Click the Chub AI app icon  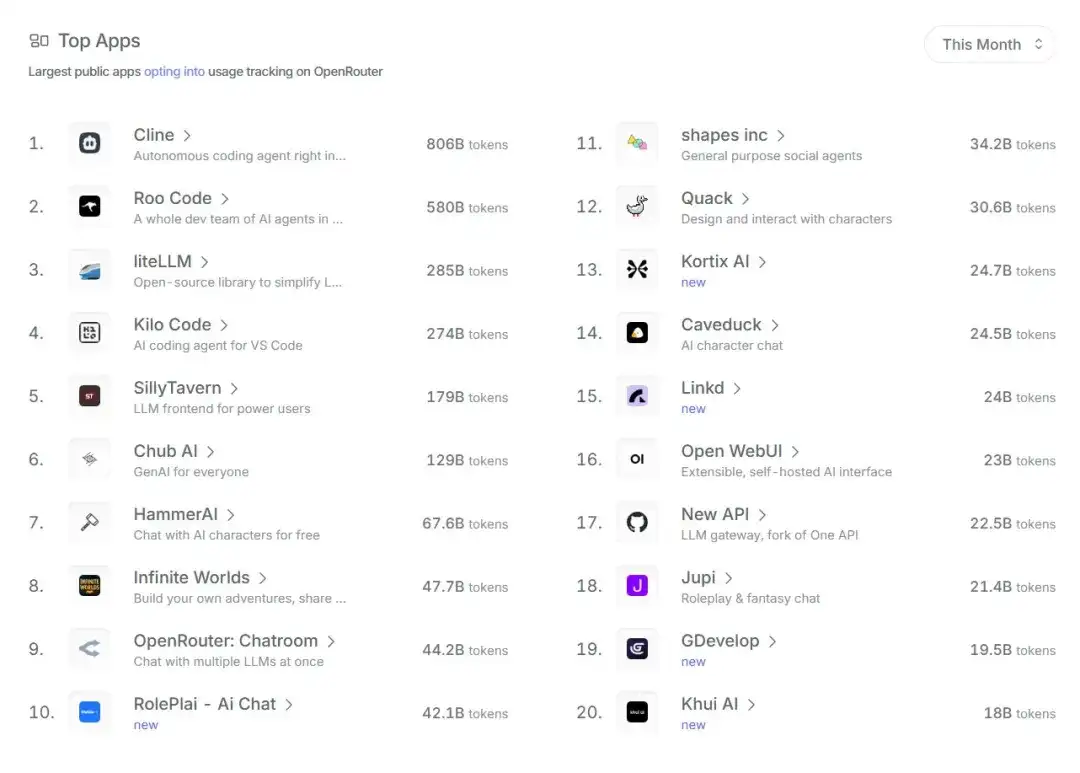pyautogui.click(x=90, y=459)
